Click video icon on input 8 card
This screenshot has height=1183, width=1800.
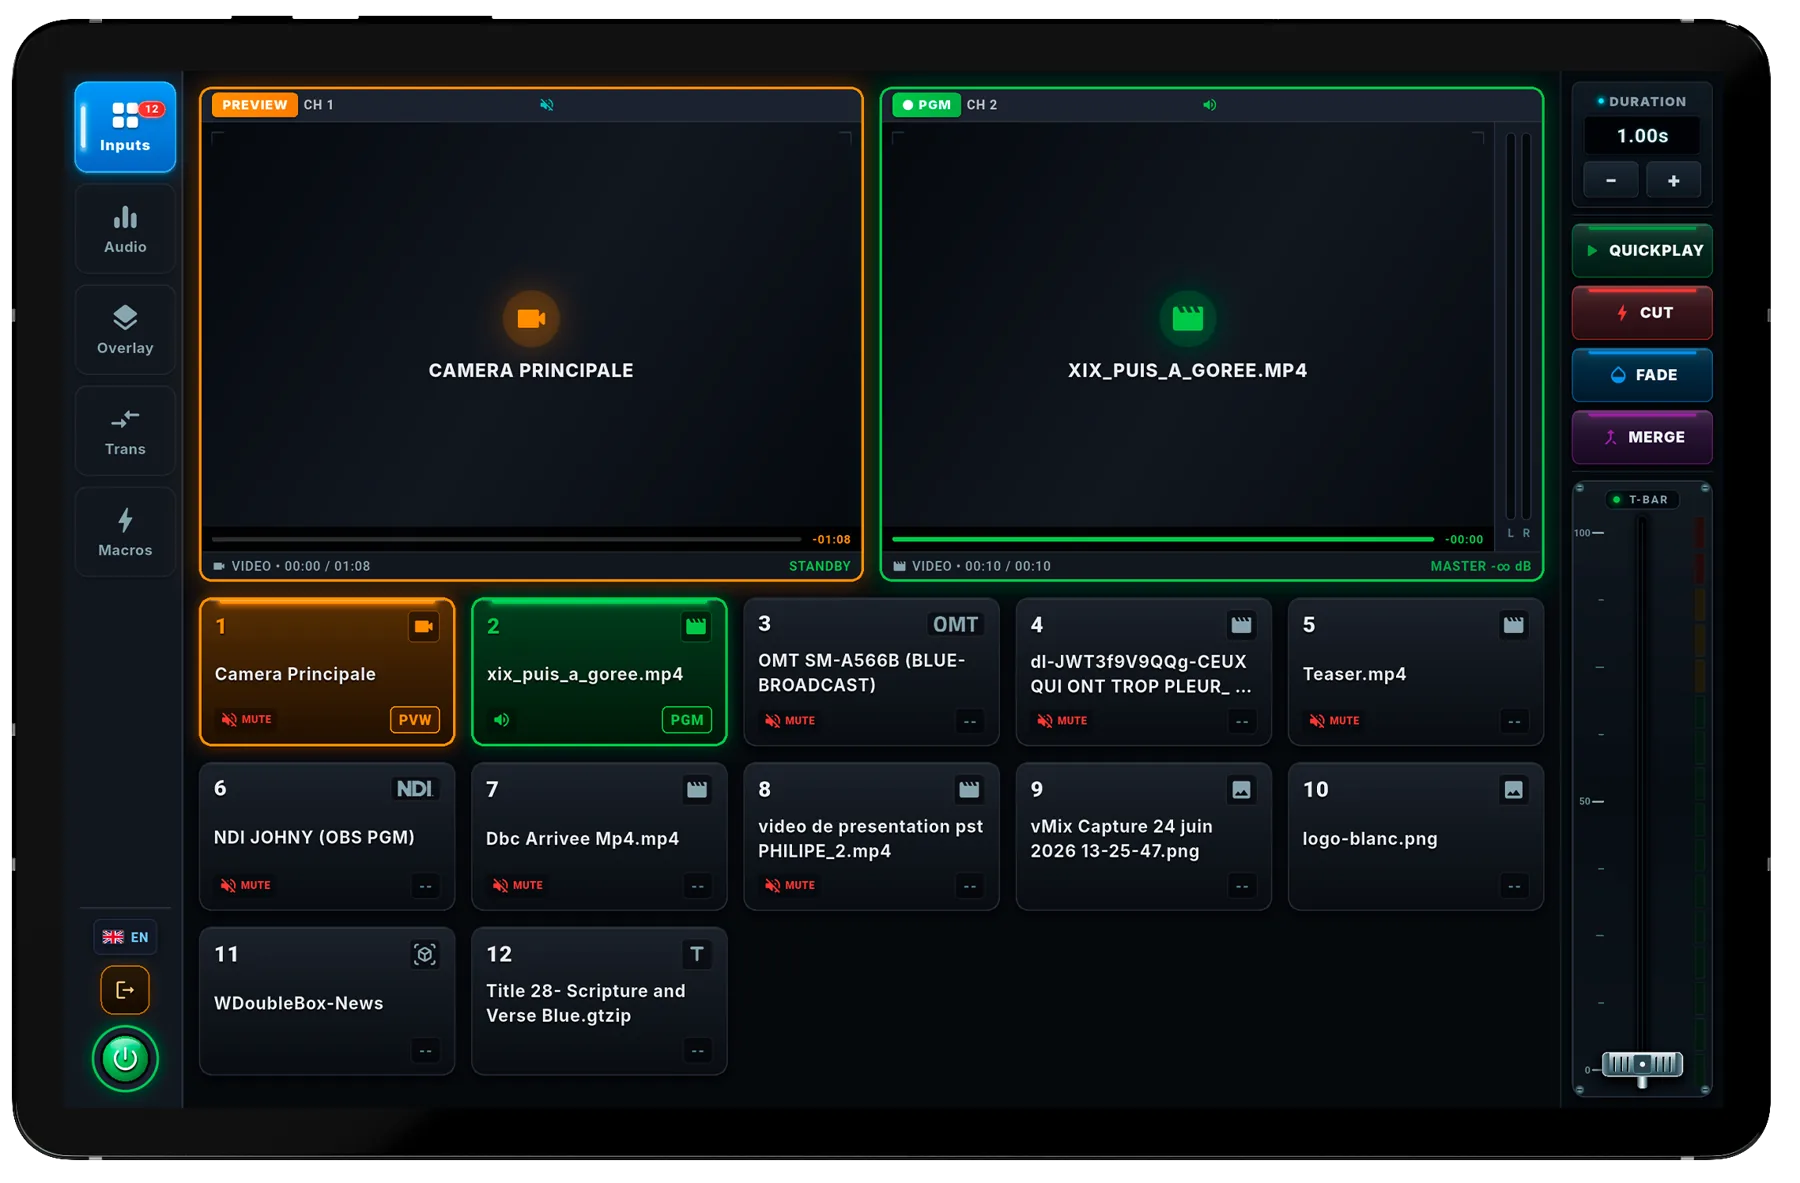point(969,790)
